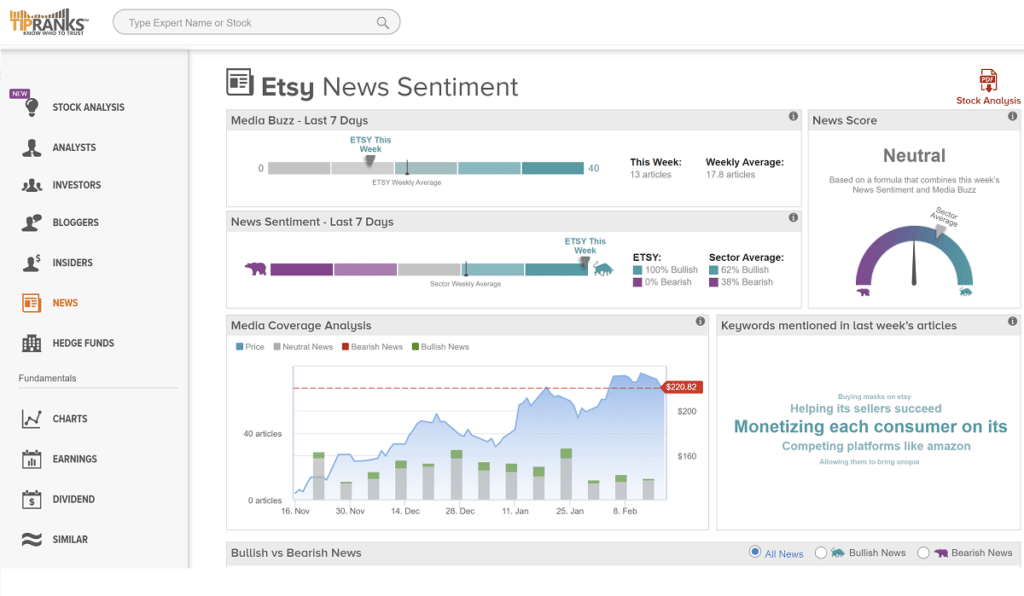This screenshot has height=596, width=1024.
Task: Click keyword Allowing them to bring unique
Action: pyautogui.click(x=869, y=462)
